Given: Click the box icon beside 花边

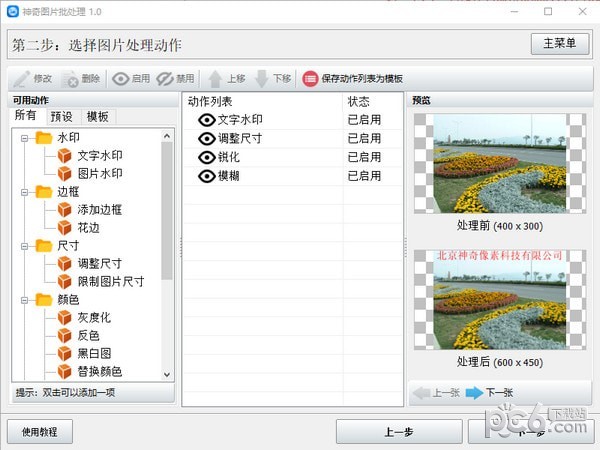Looking at the screenshot, I should point(64,227).
